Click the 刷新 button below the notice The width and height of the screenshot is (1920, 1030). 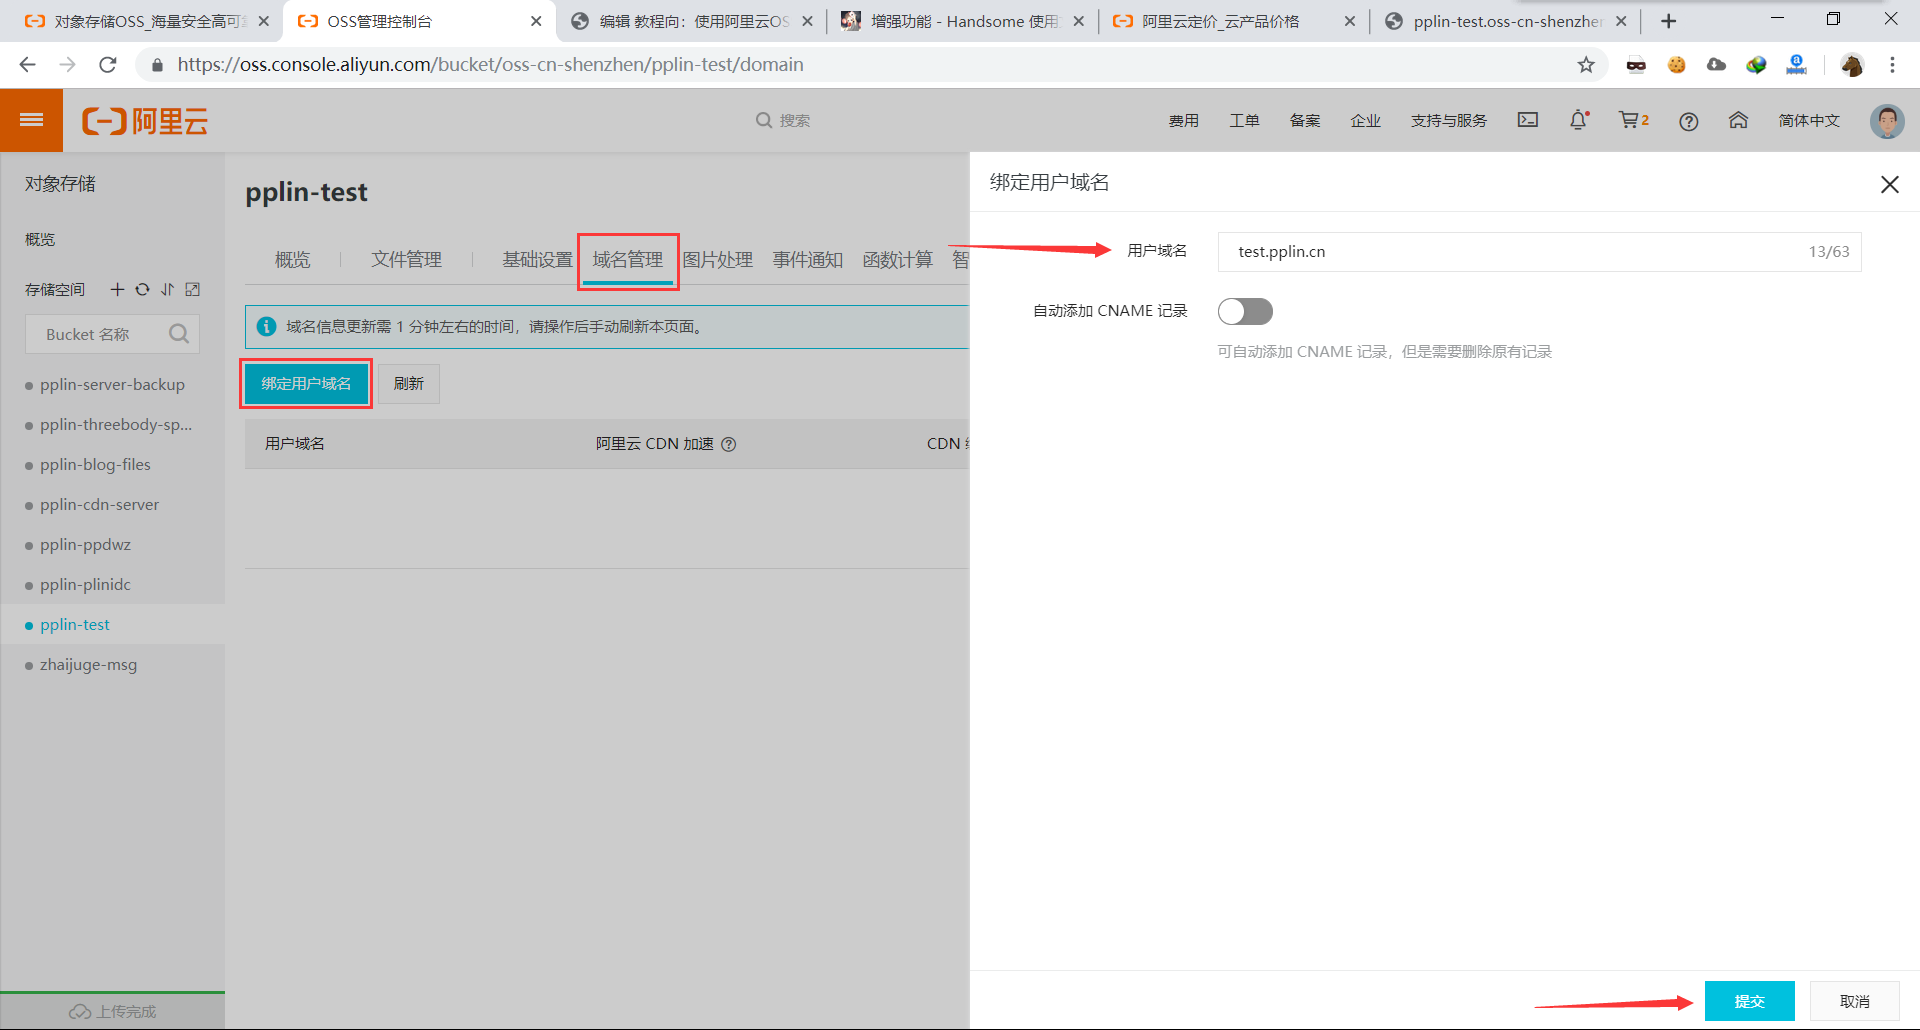[408, 383]
